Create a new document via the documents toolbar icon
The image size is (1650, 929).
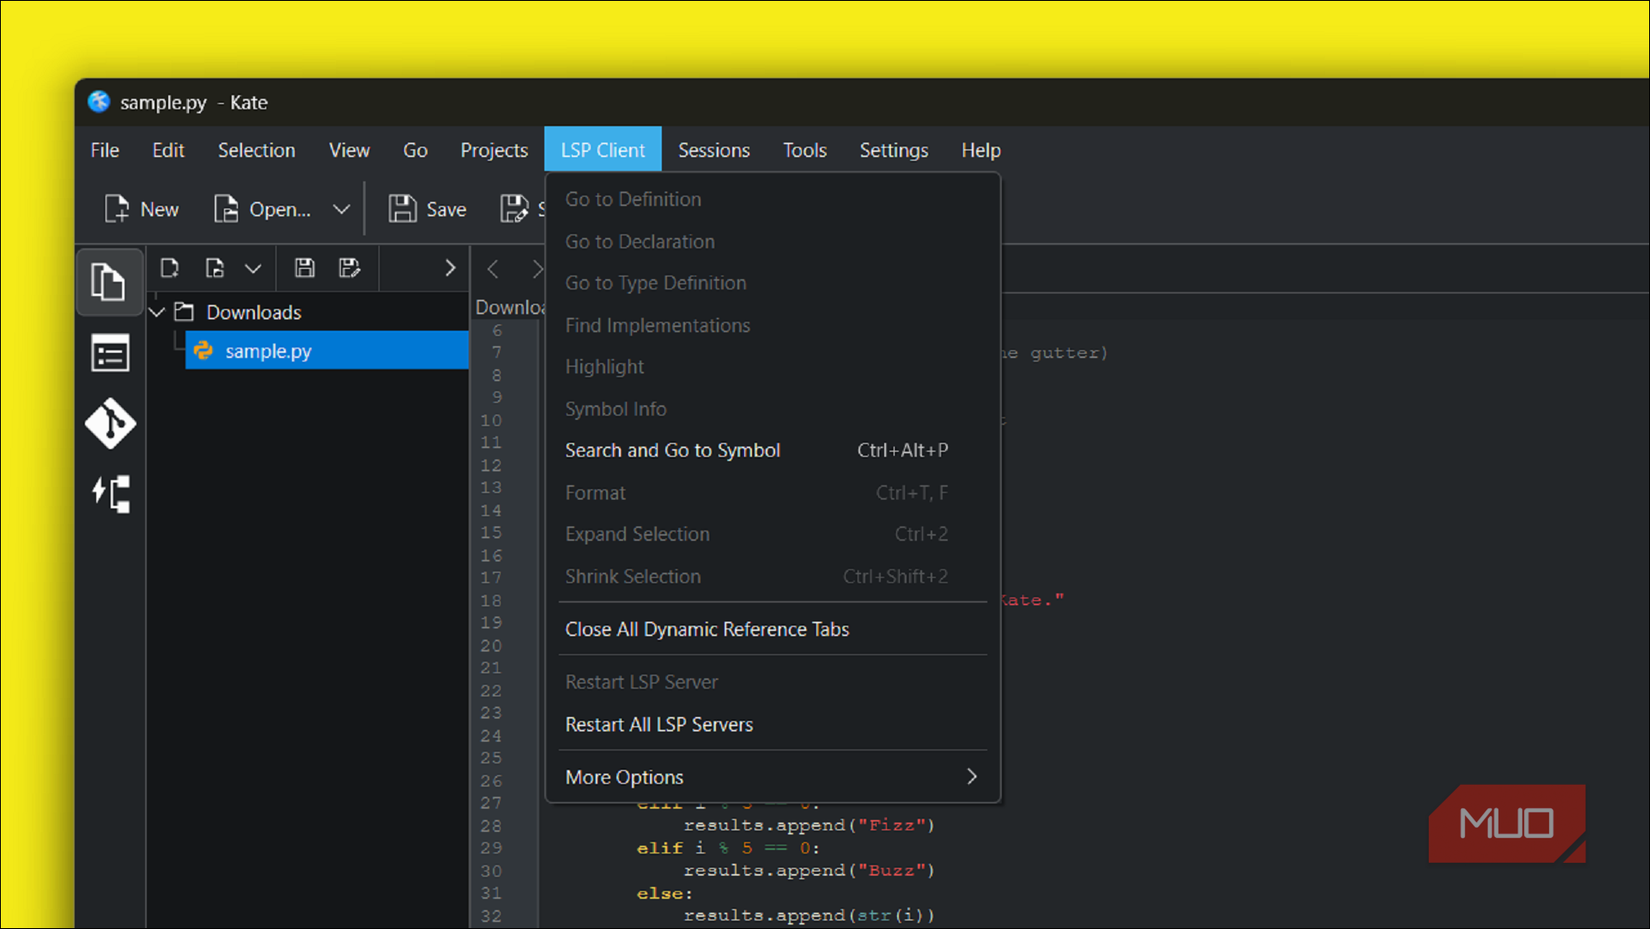point(169,268)
